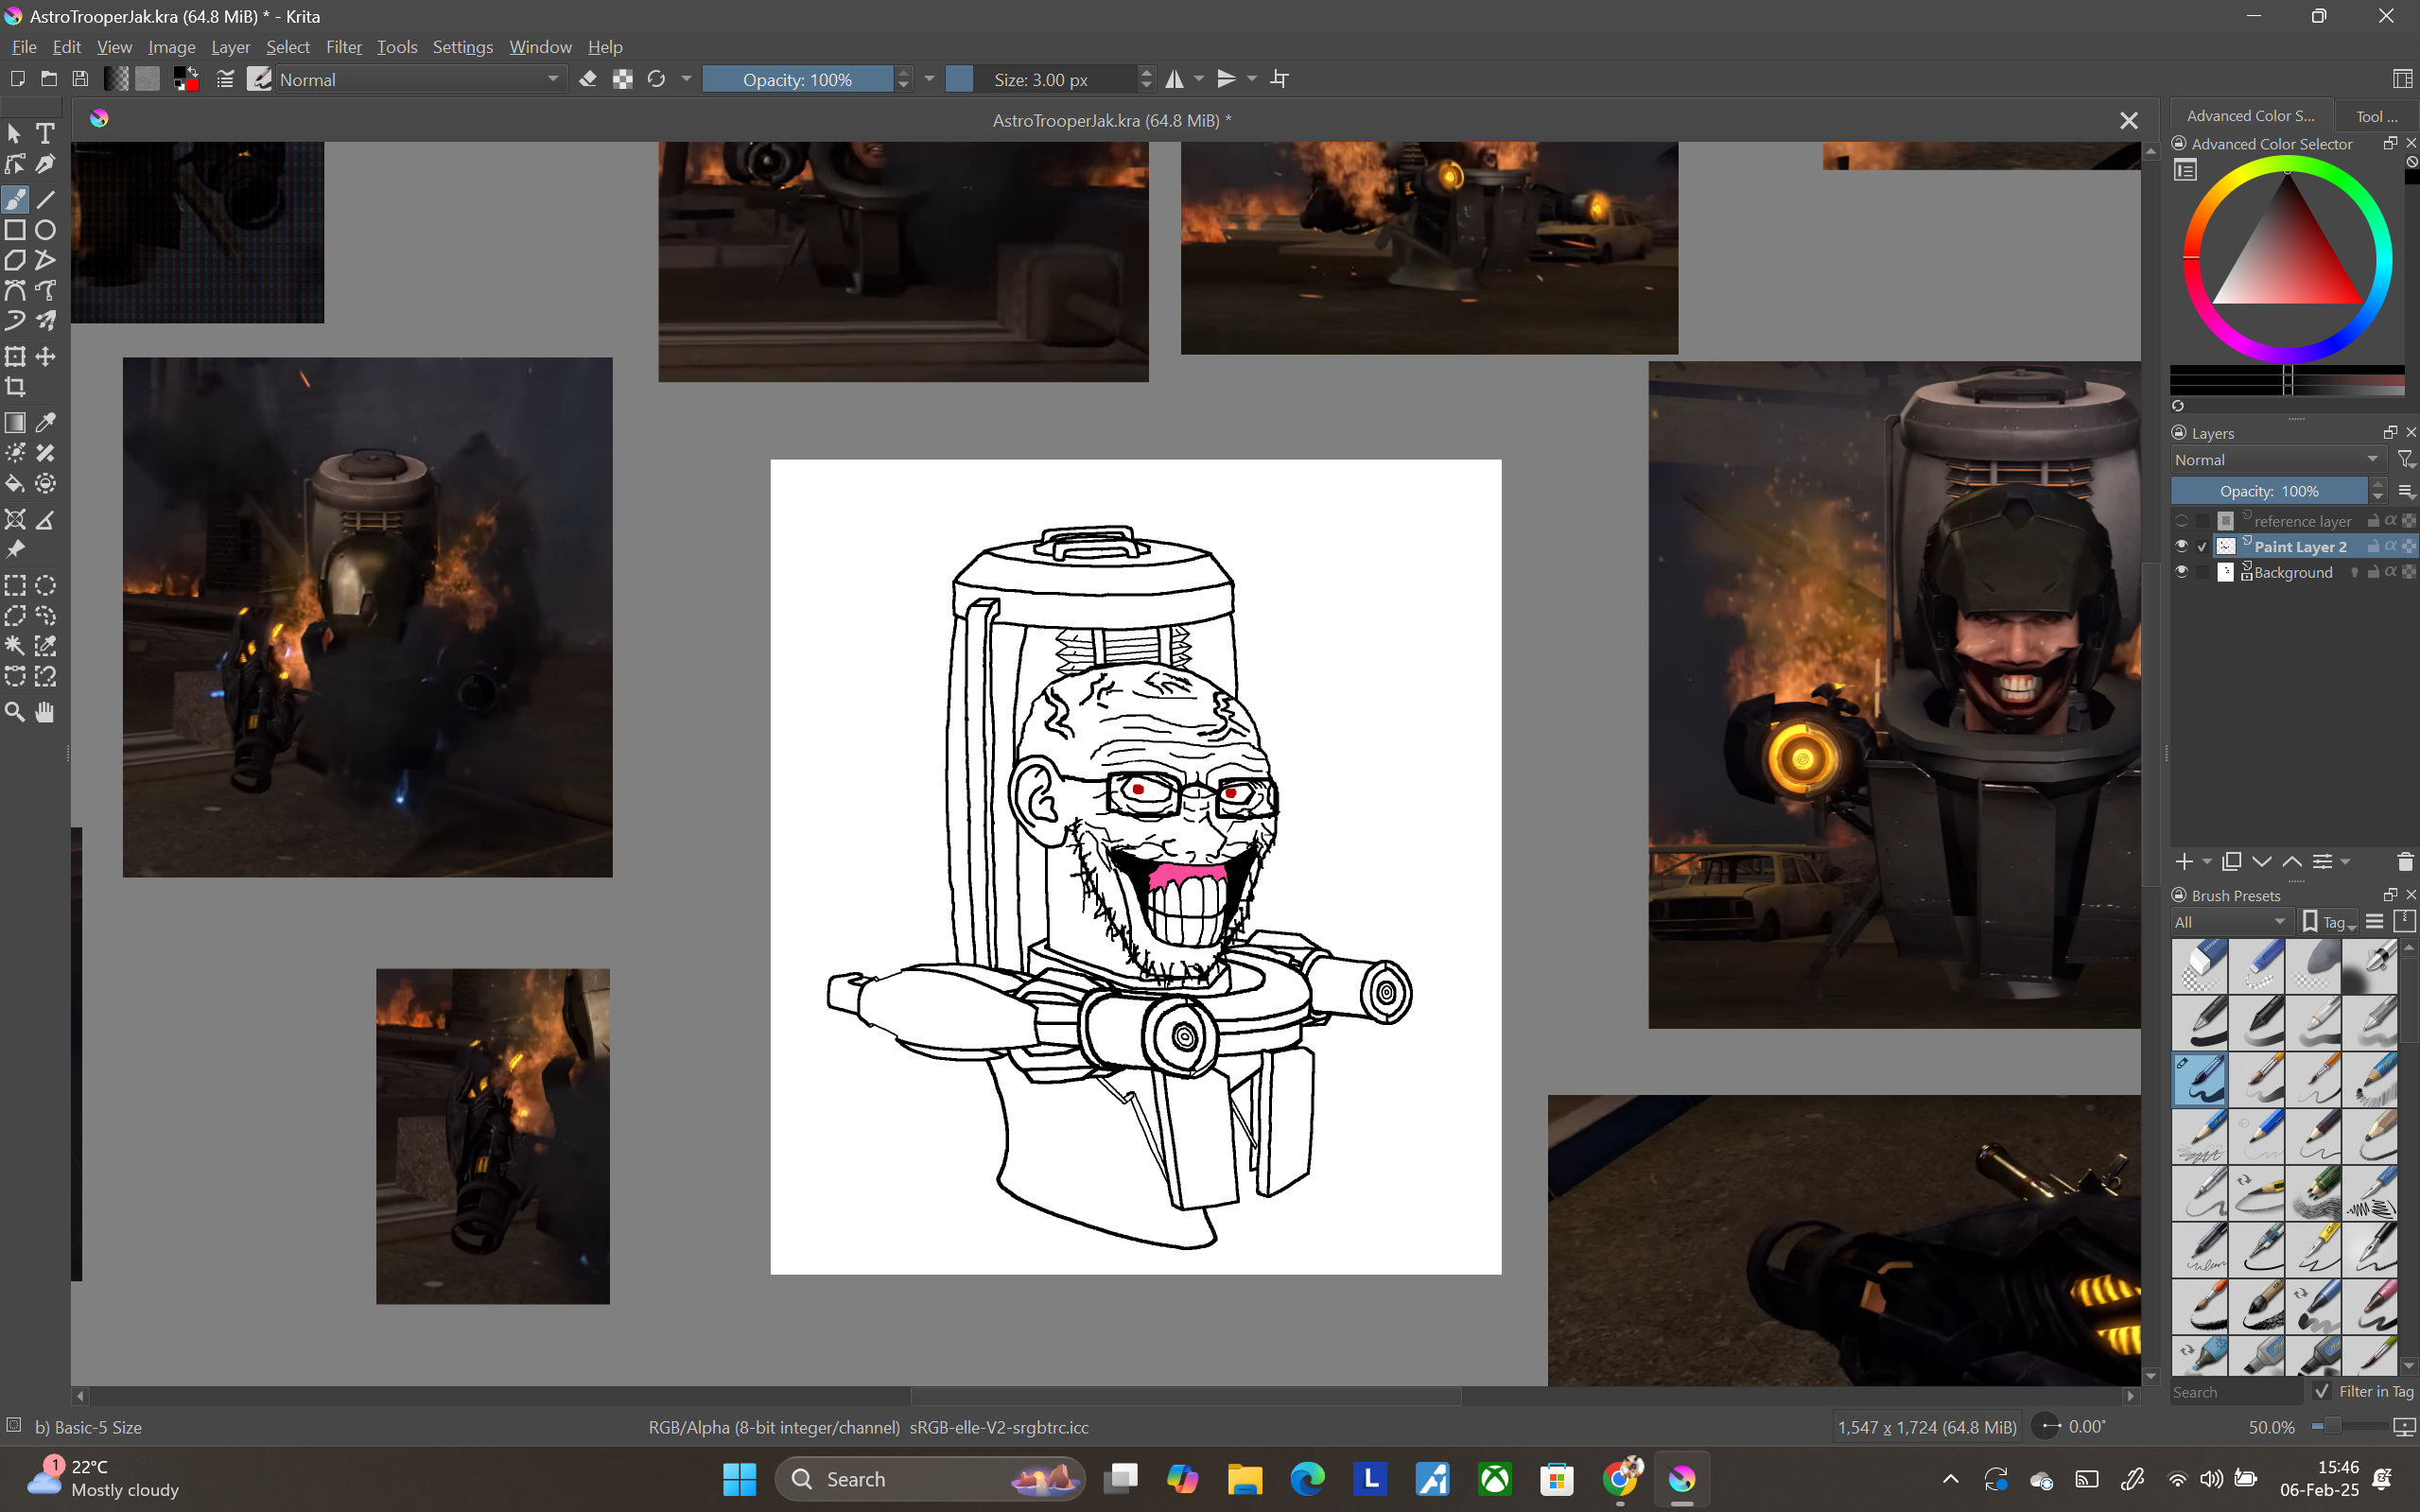This screenshot has height=1512, width=2420.
Task: Click the Reload Original Preset icon
Action: point(656,79)
